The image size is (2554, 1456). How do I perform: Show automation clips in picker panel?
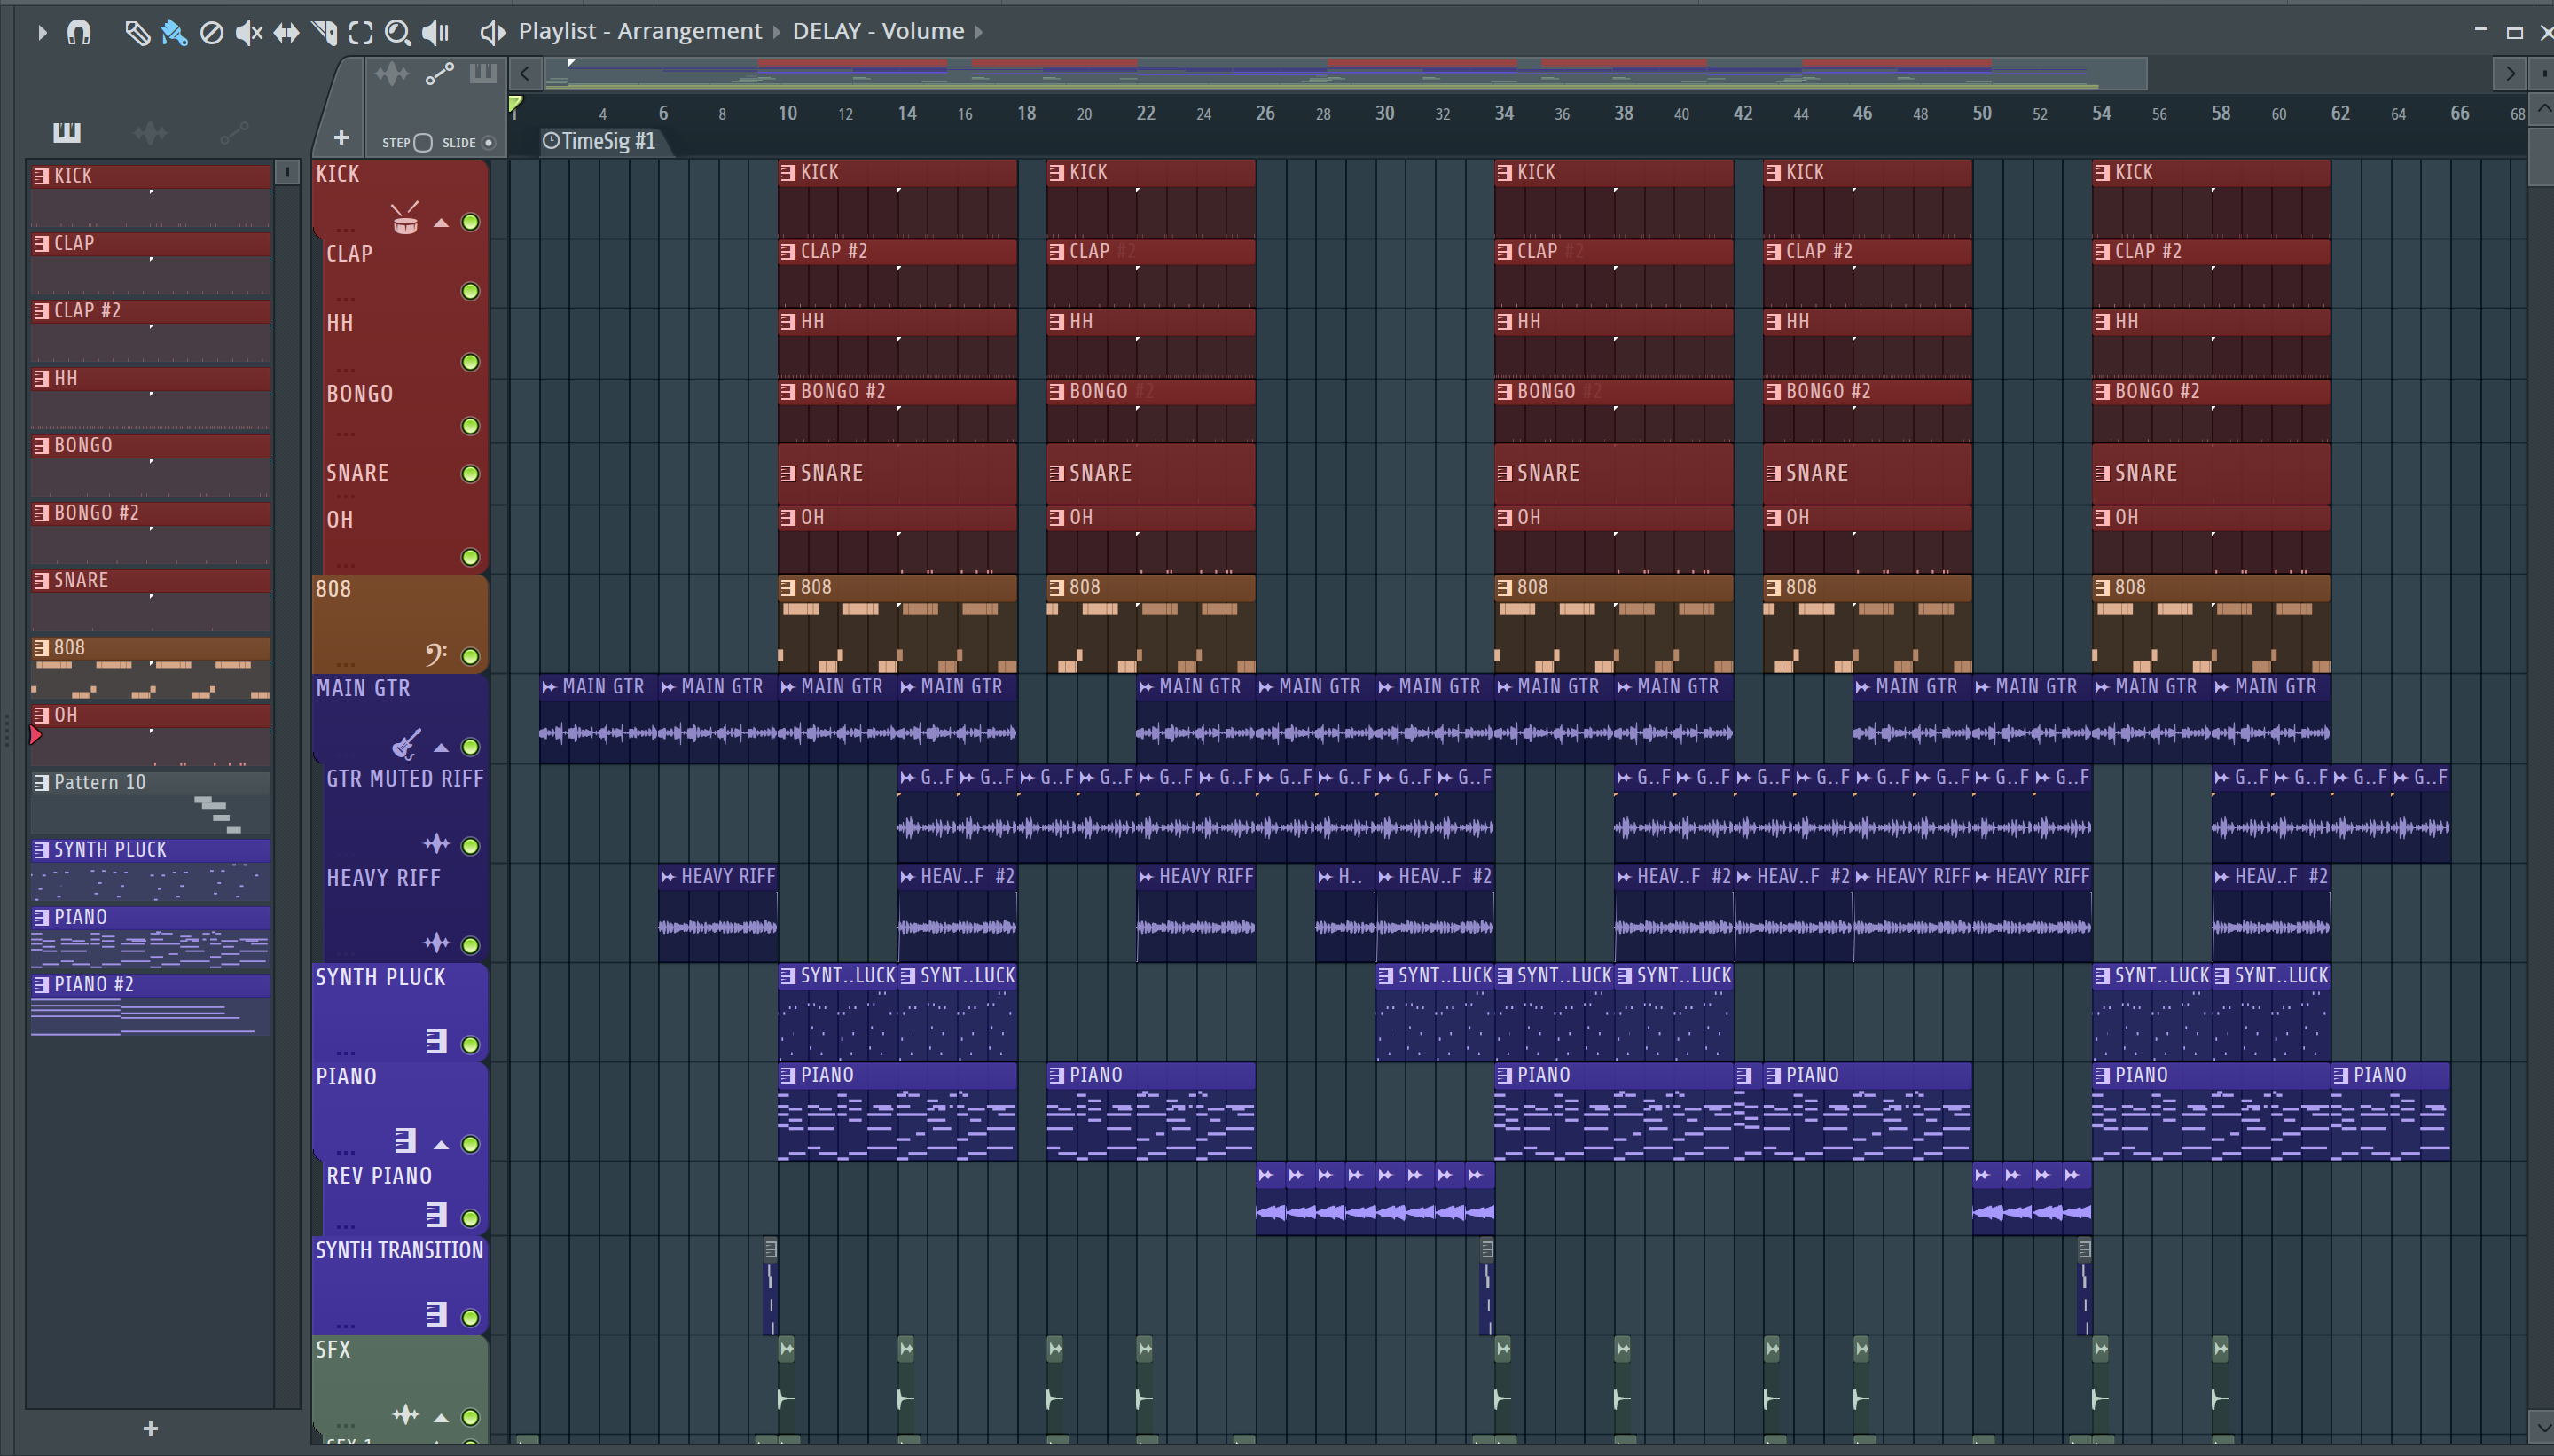point(234,132)
